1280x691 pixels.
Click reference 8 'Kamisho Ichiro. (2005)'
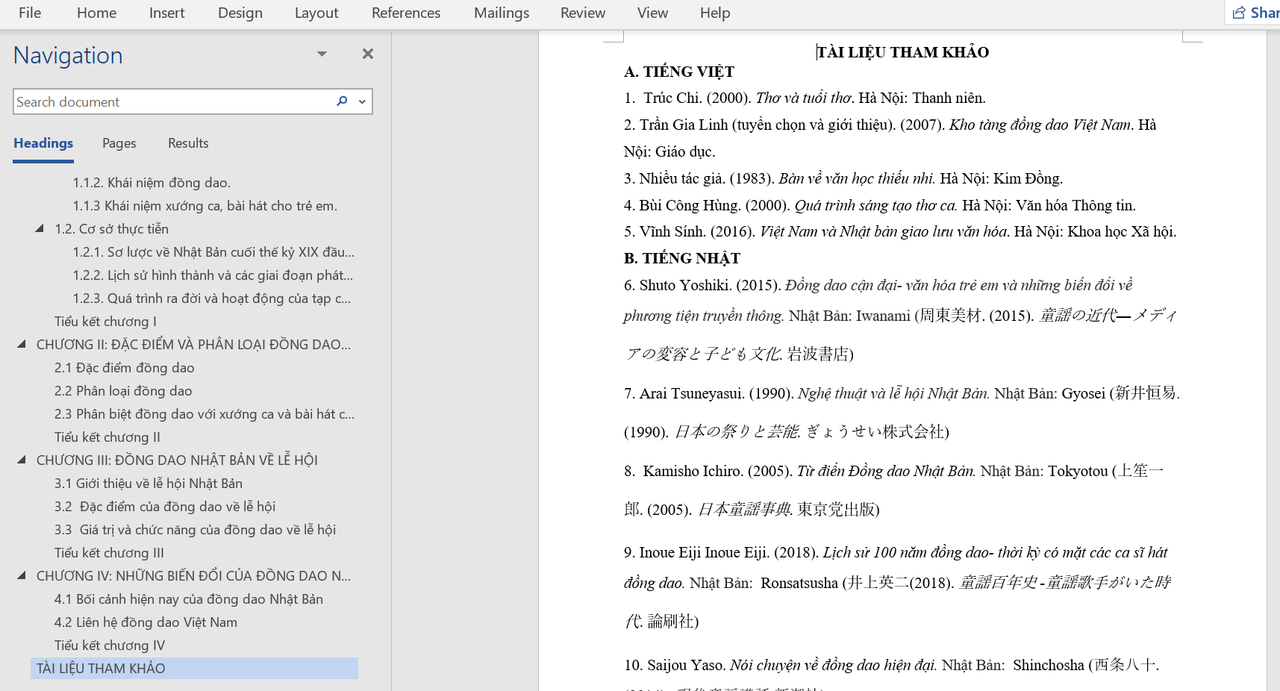tap(894, 490)
